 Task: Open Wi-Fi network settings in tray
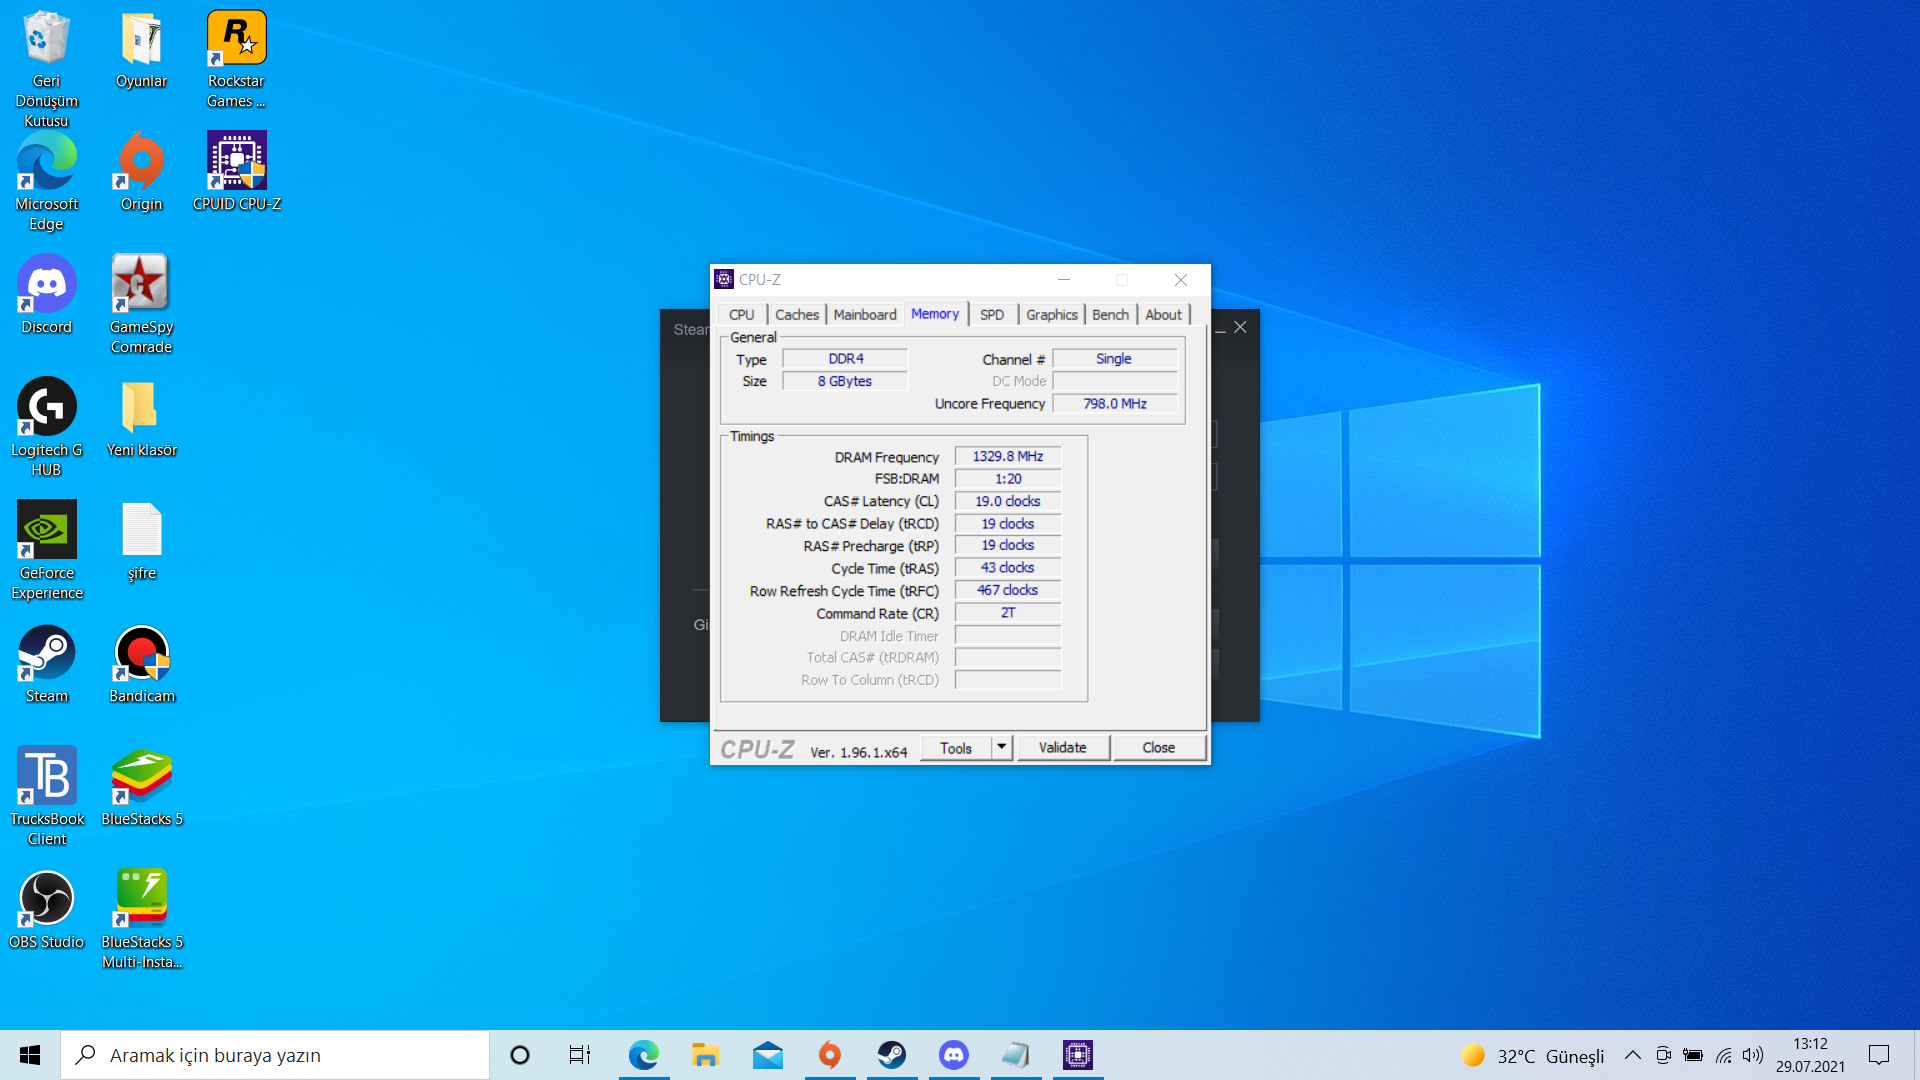[1724, 1055]
